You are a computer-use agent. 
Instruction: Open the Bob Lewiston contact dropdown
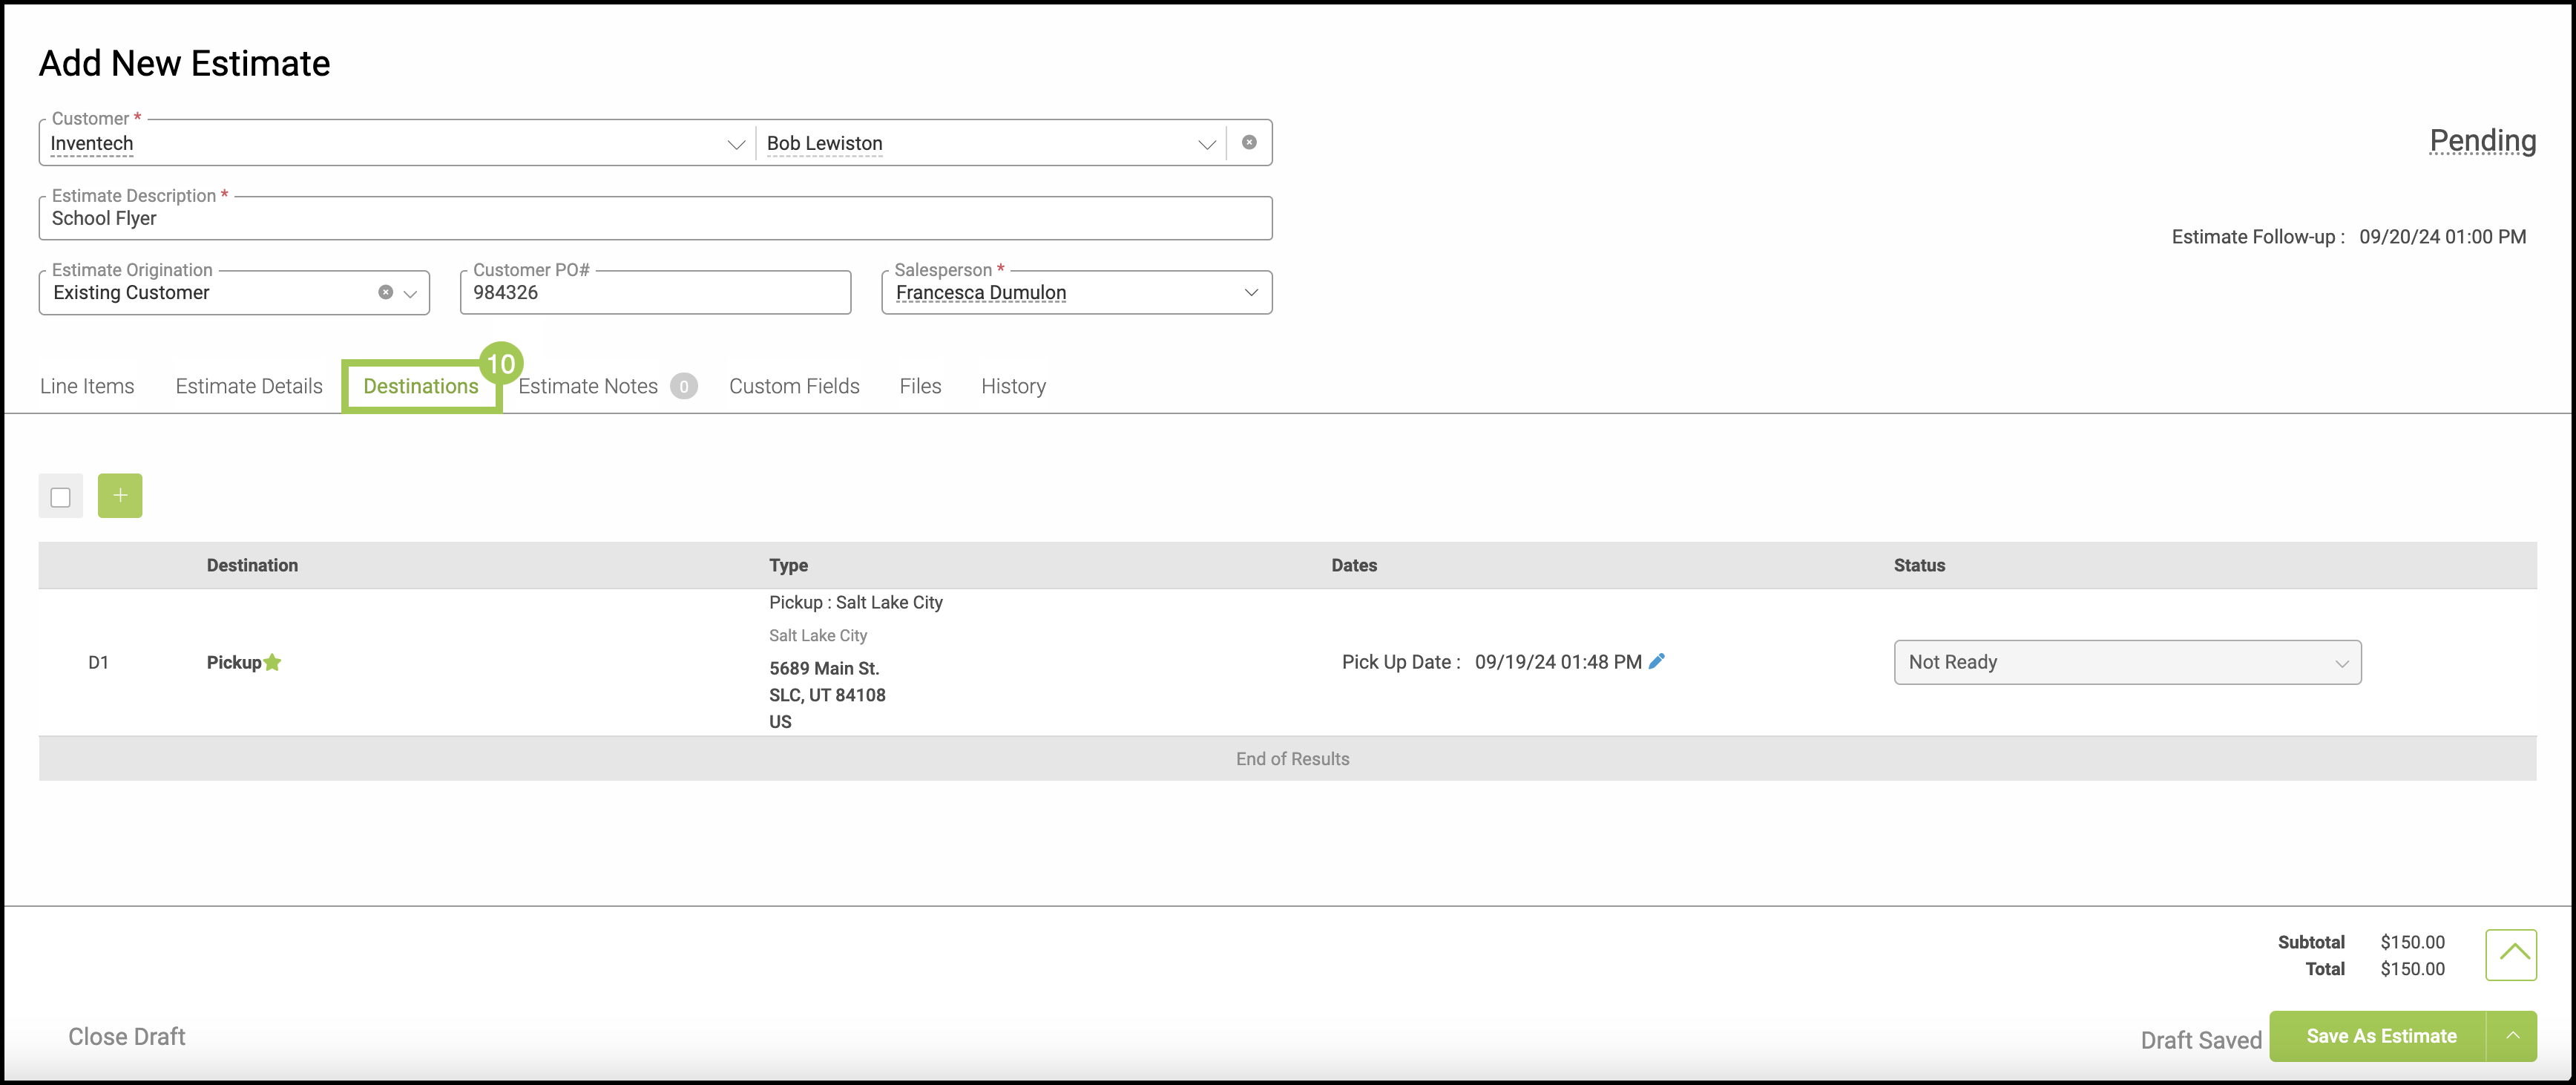(1206, 144)
